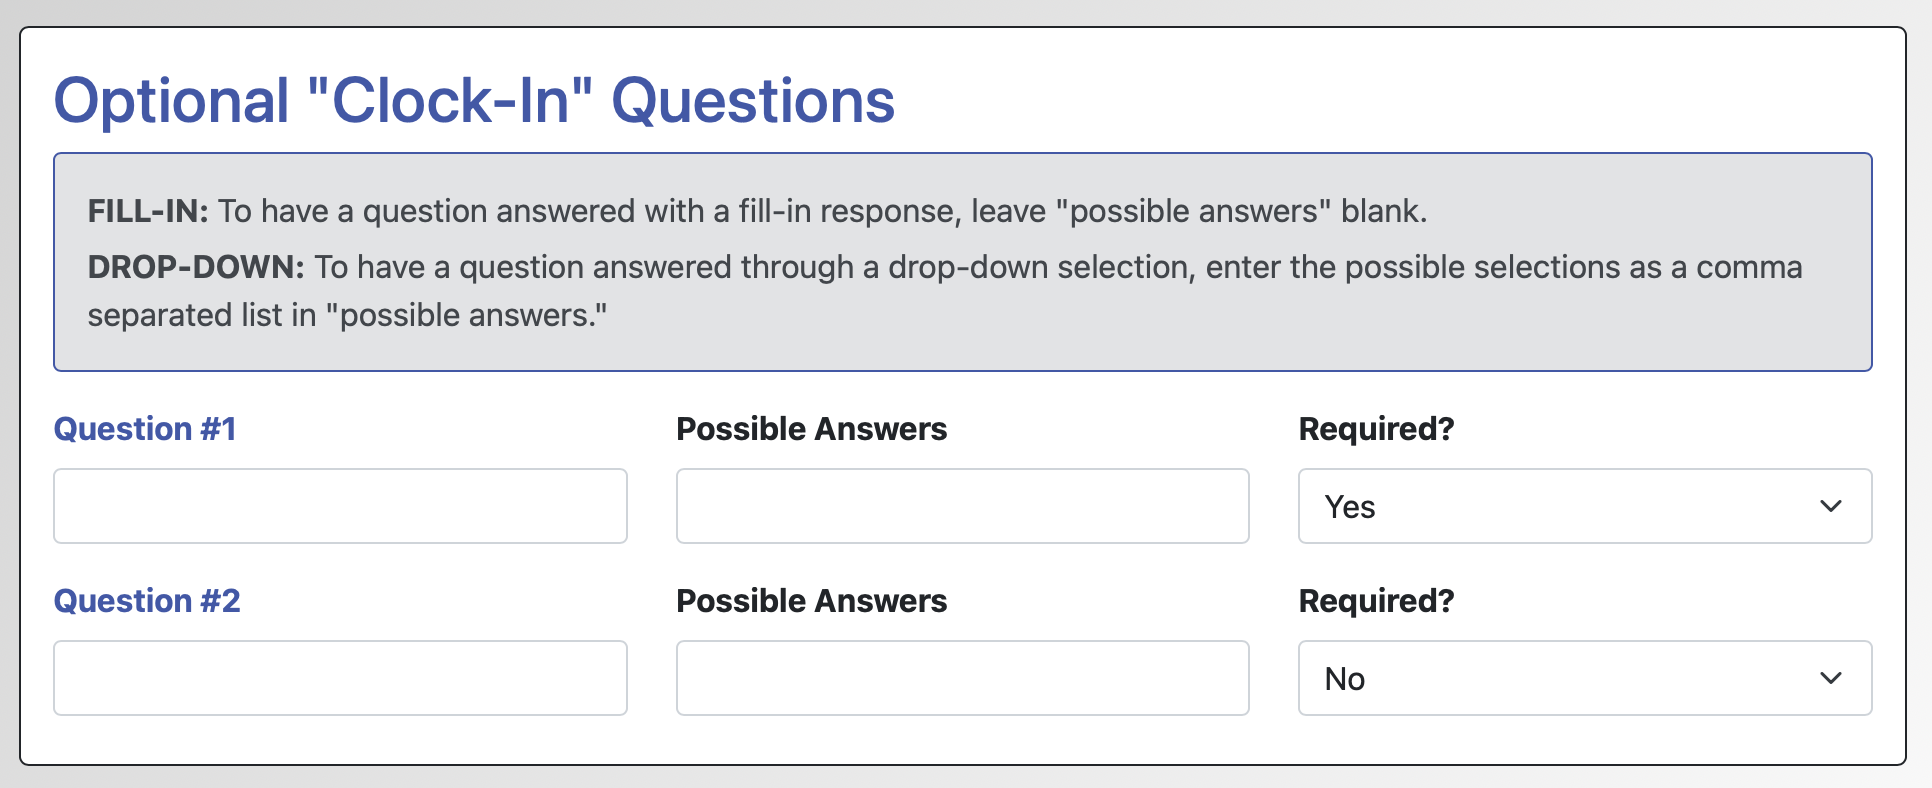Click chevron arrow on Question #1 Required select
This screenshot has width=1932, height=788.
(x=1830, y=506)
